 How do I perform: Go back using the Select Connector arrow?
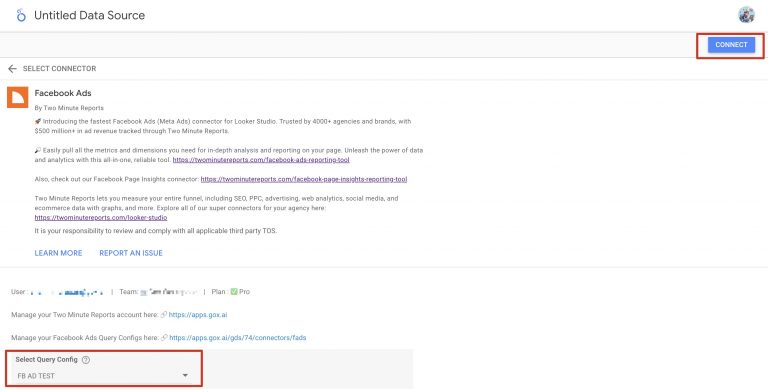click(12, 69)
